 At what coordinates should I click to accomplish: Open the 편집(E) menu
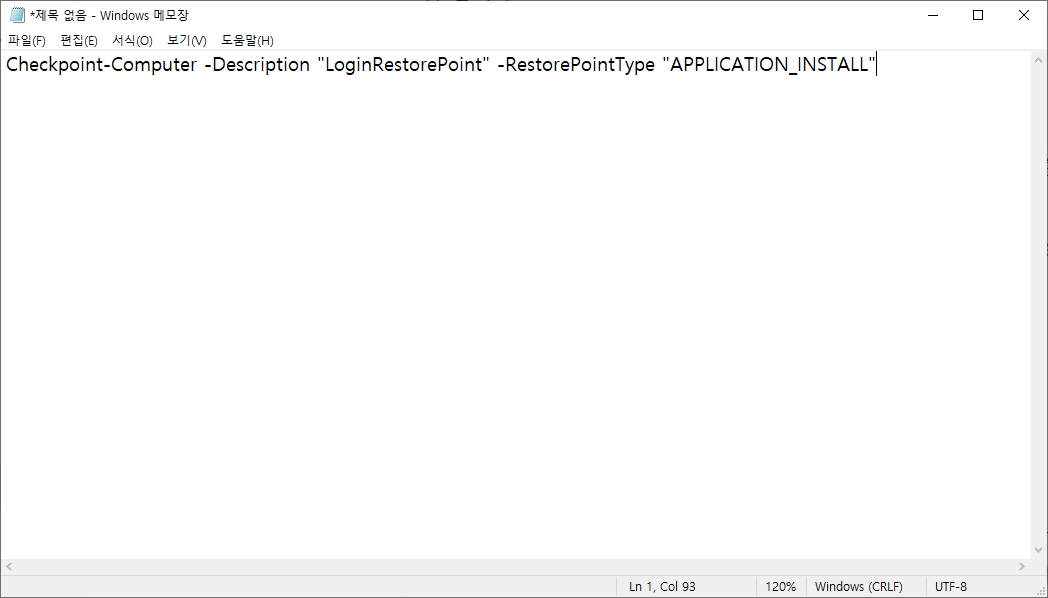coord(79,41)
